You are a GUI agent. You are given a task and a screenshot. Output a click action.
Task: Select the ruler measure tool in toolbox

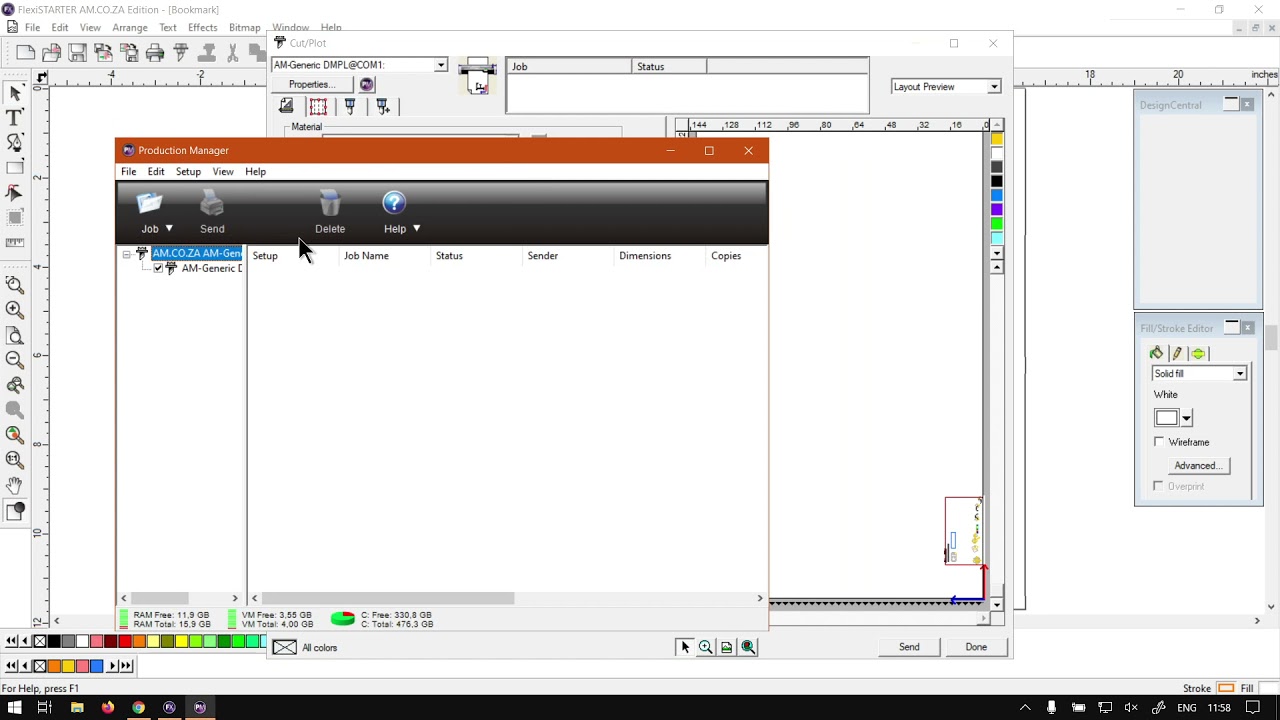click(x=15, y=242)
